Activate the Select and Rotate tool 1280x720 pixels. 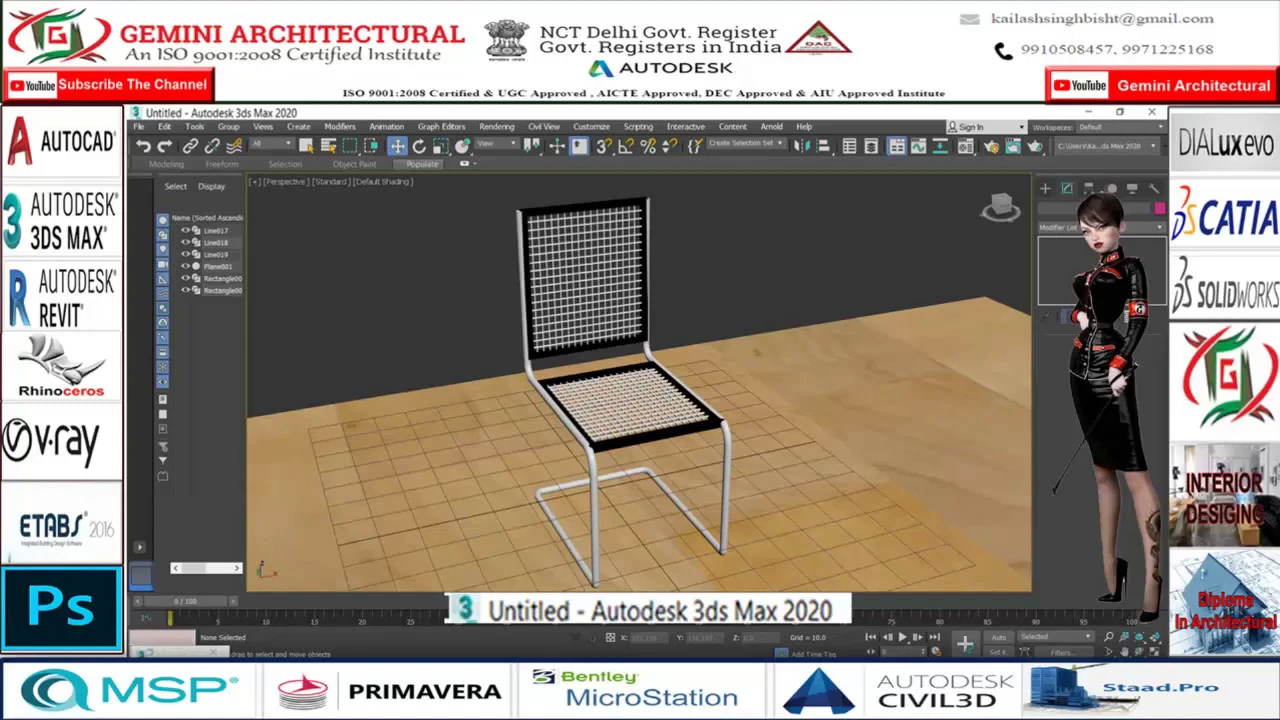click(419, 147)
